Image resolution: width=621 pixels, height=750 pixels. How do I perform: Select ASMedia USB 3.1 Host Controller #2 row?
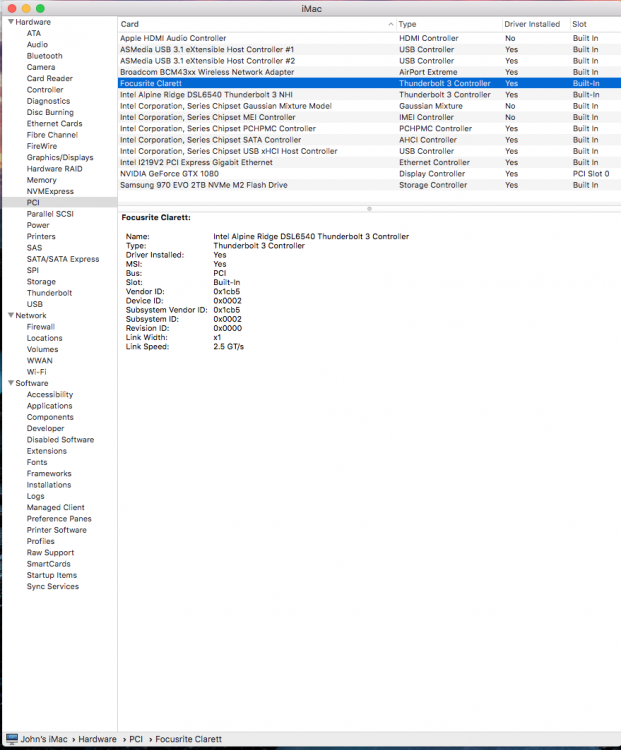tap(369, 61)
